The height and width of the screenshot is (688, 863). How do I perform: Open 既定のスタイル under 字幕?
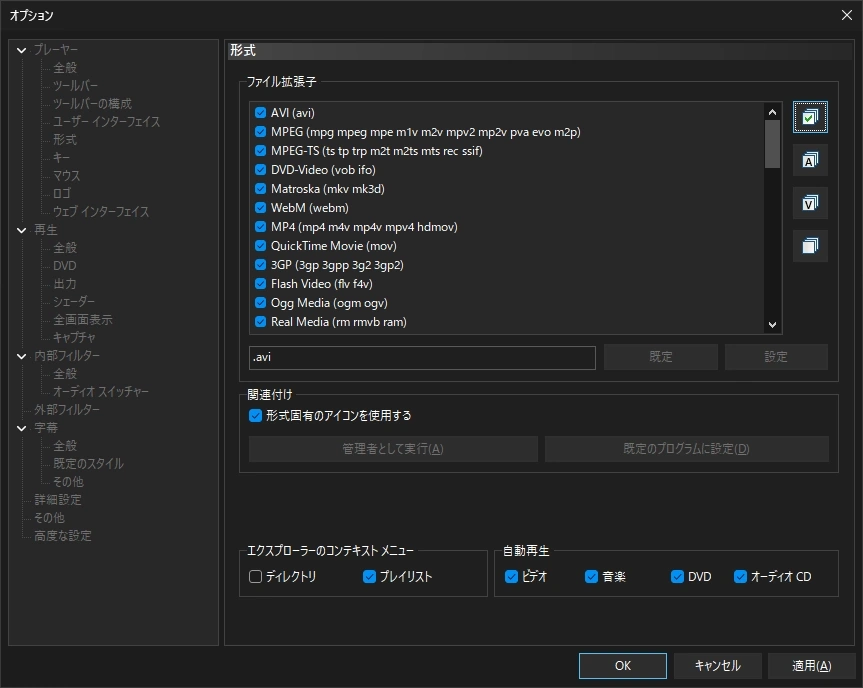click(88, 463)
